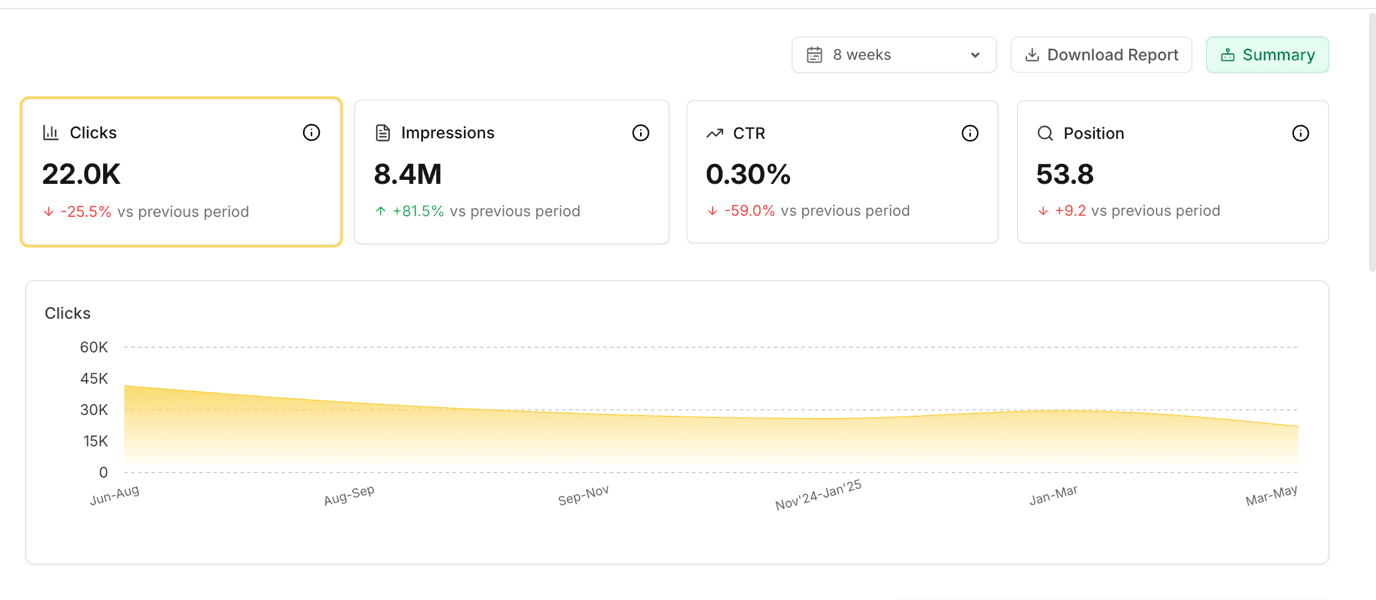Select the Clicks metric card
The height and width of the screenshot is (600, 1376).
[x=181, y=172]
